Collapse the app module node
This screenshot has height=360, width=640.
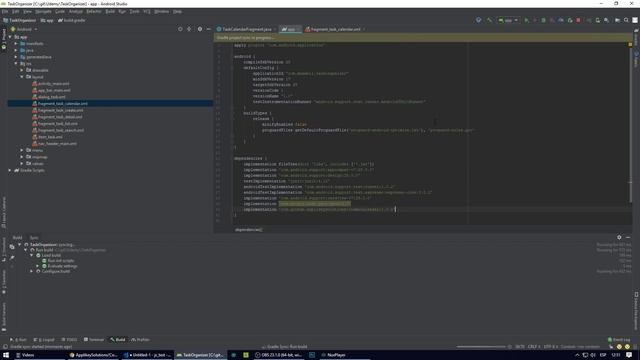[10, 37]
